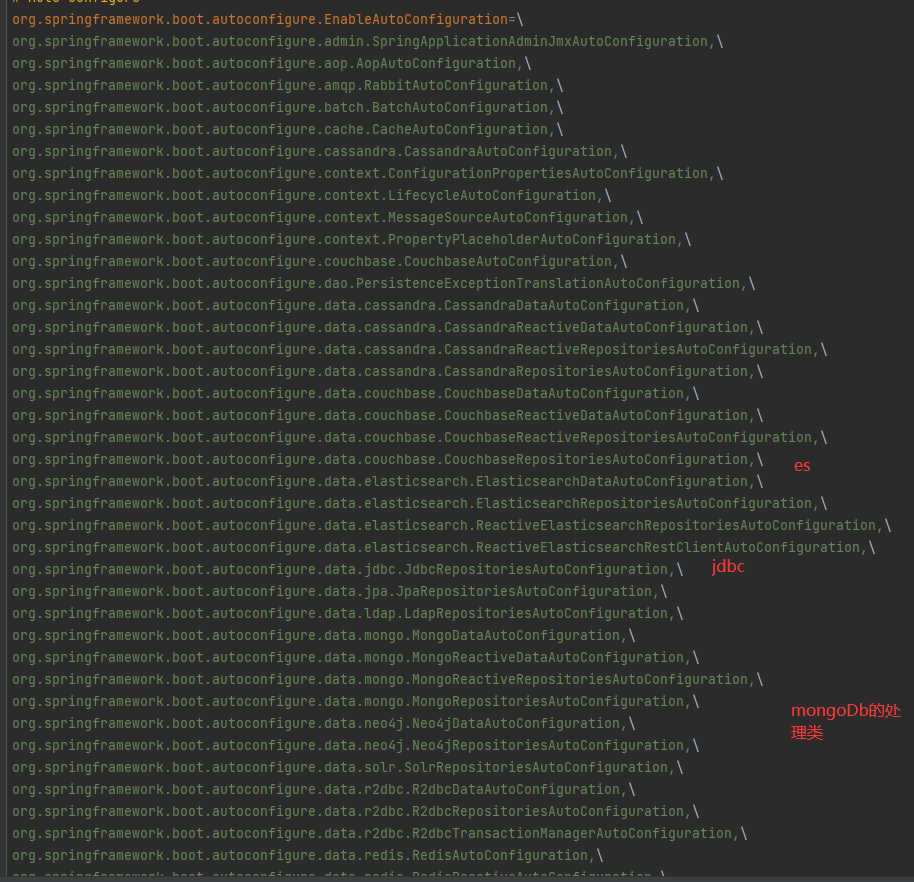Select R2dbcTransactionManagerAutoConfiguration line
Image resolution: width=914 pixels, height=882 pixels.
(379, 834)
